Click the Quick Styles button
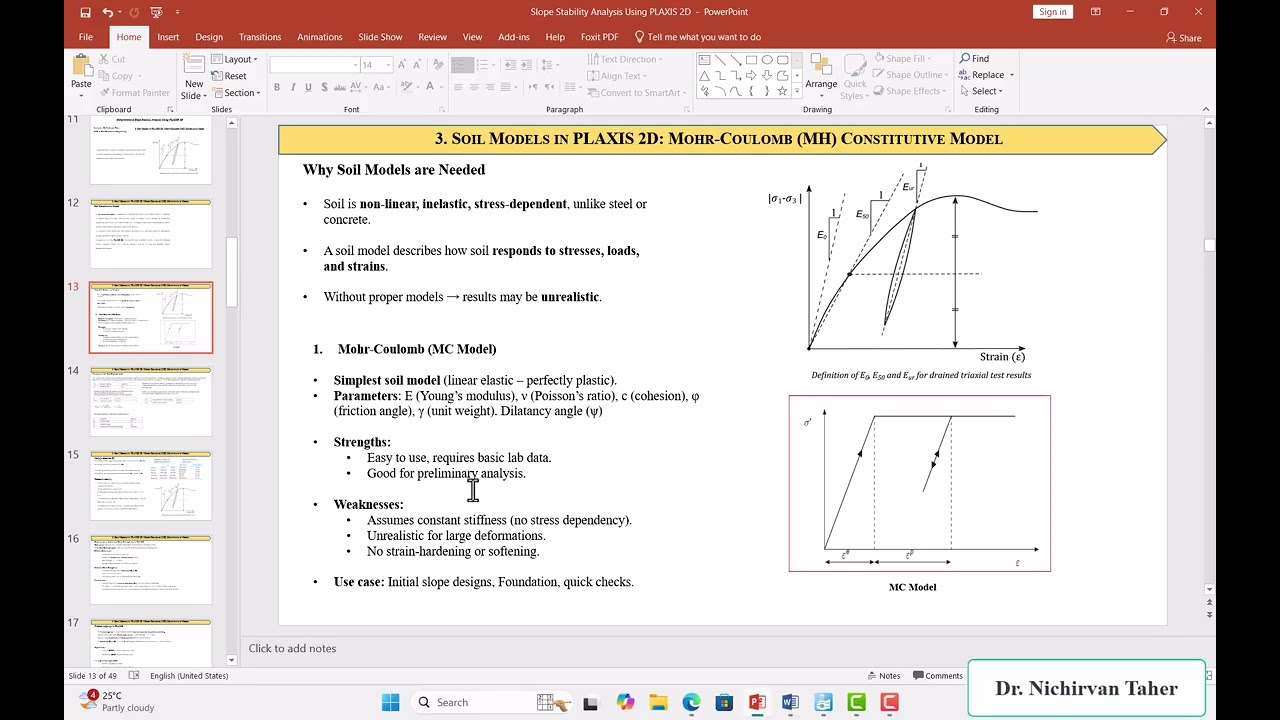Screen dimensions: 1280x720 [x=855, y=76]
